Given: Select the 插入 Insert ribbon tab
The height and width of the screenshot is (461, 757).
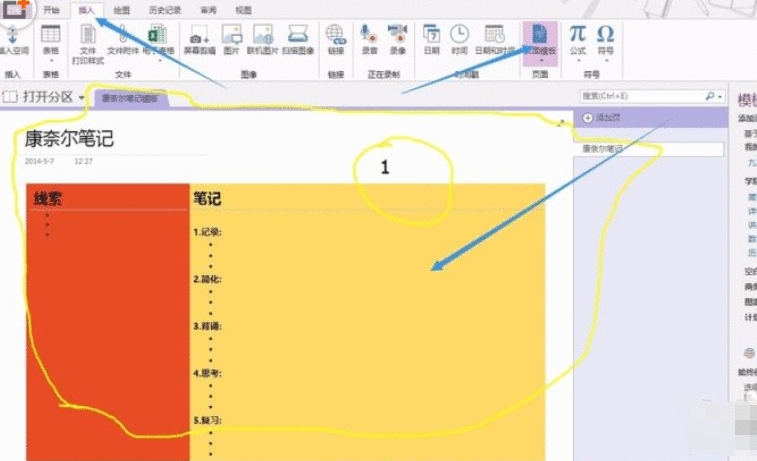Looking at the screenshot, I should pyautogui.click(x=86, y=10).
